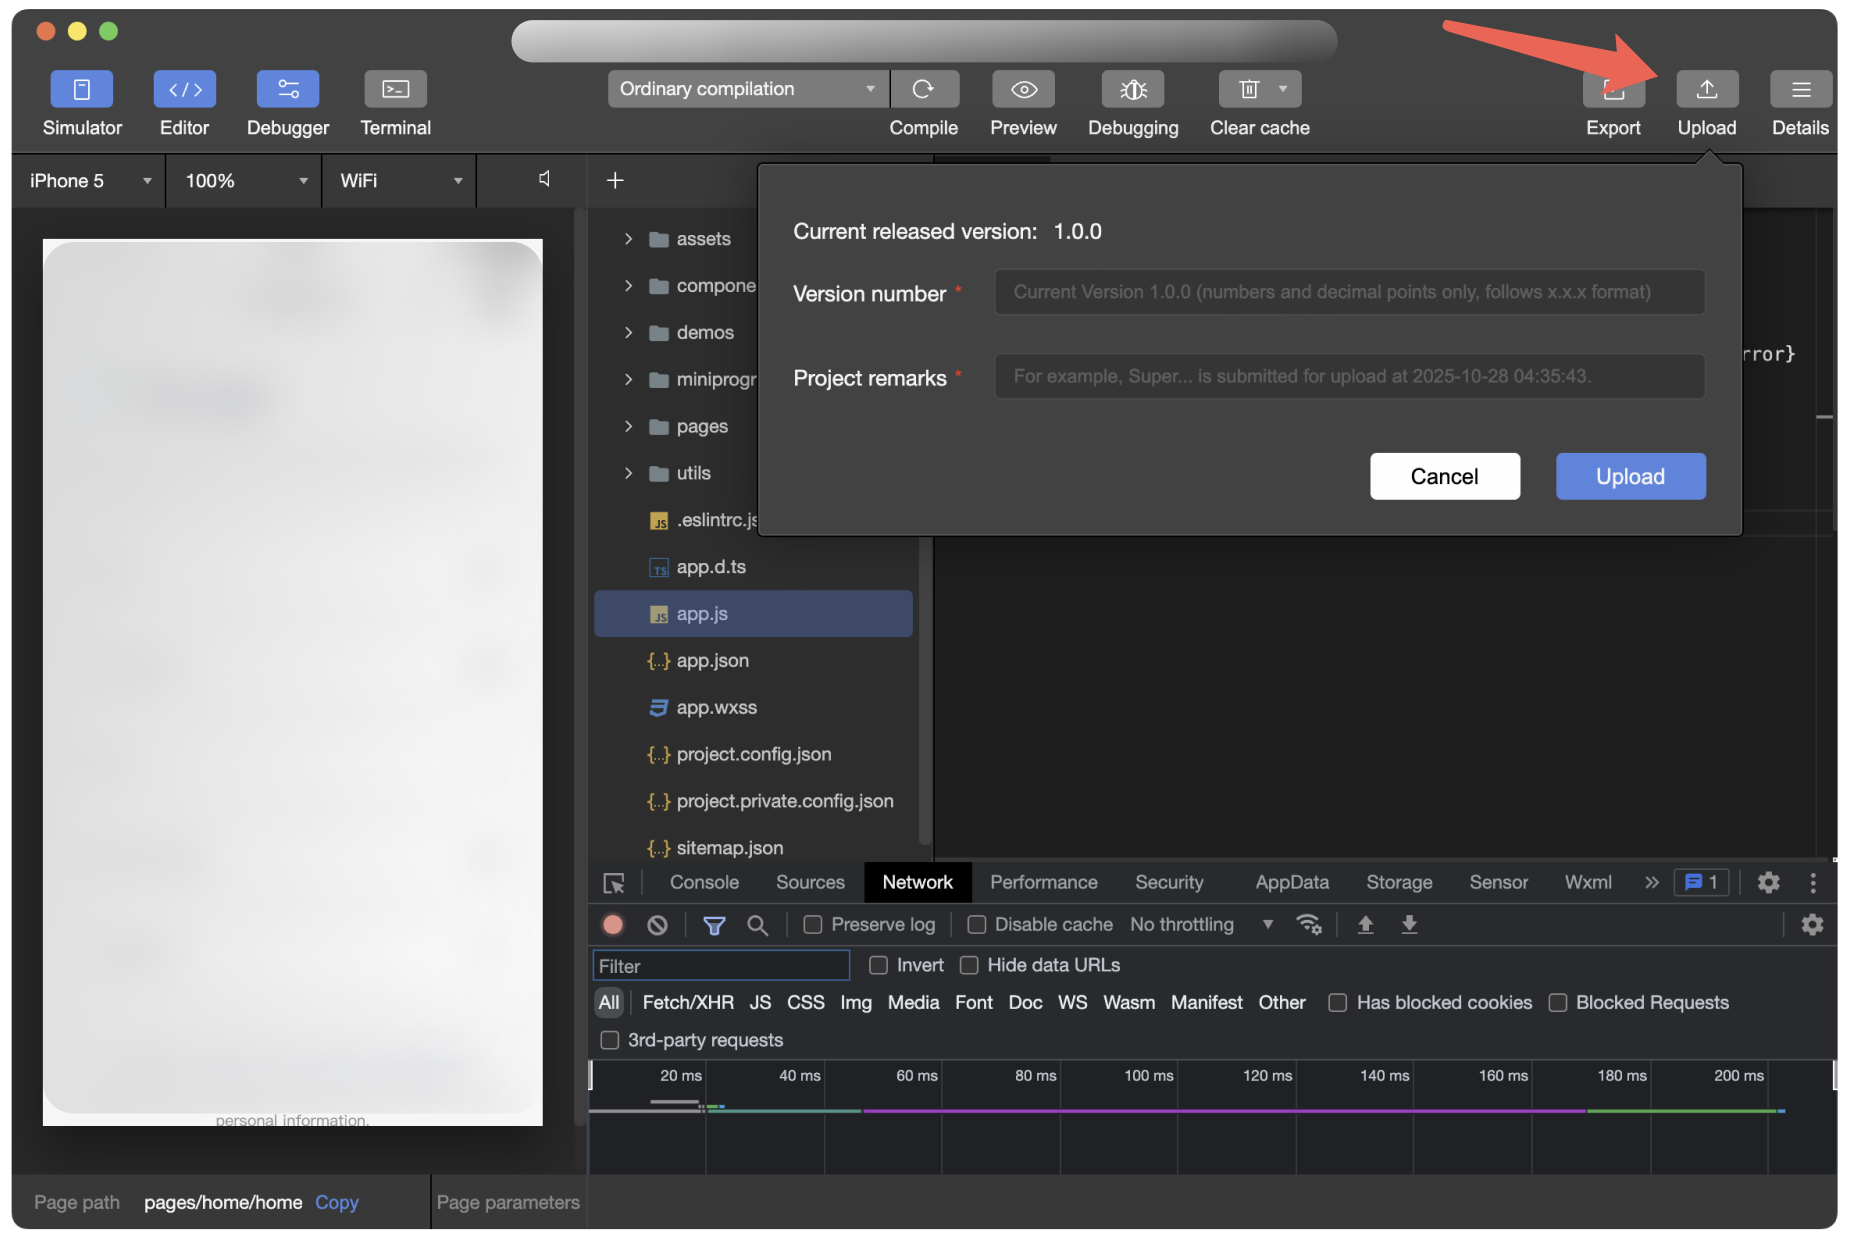Image resolution: width=1850 pixels, height=1236 pixels.
Task: Open the iPhone 5 device dropdown
Action: pos(89,181)
